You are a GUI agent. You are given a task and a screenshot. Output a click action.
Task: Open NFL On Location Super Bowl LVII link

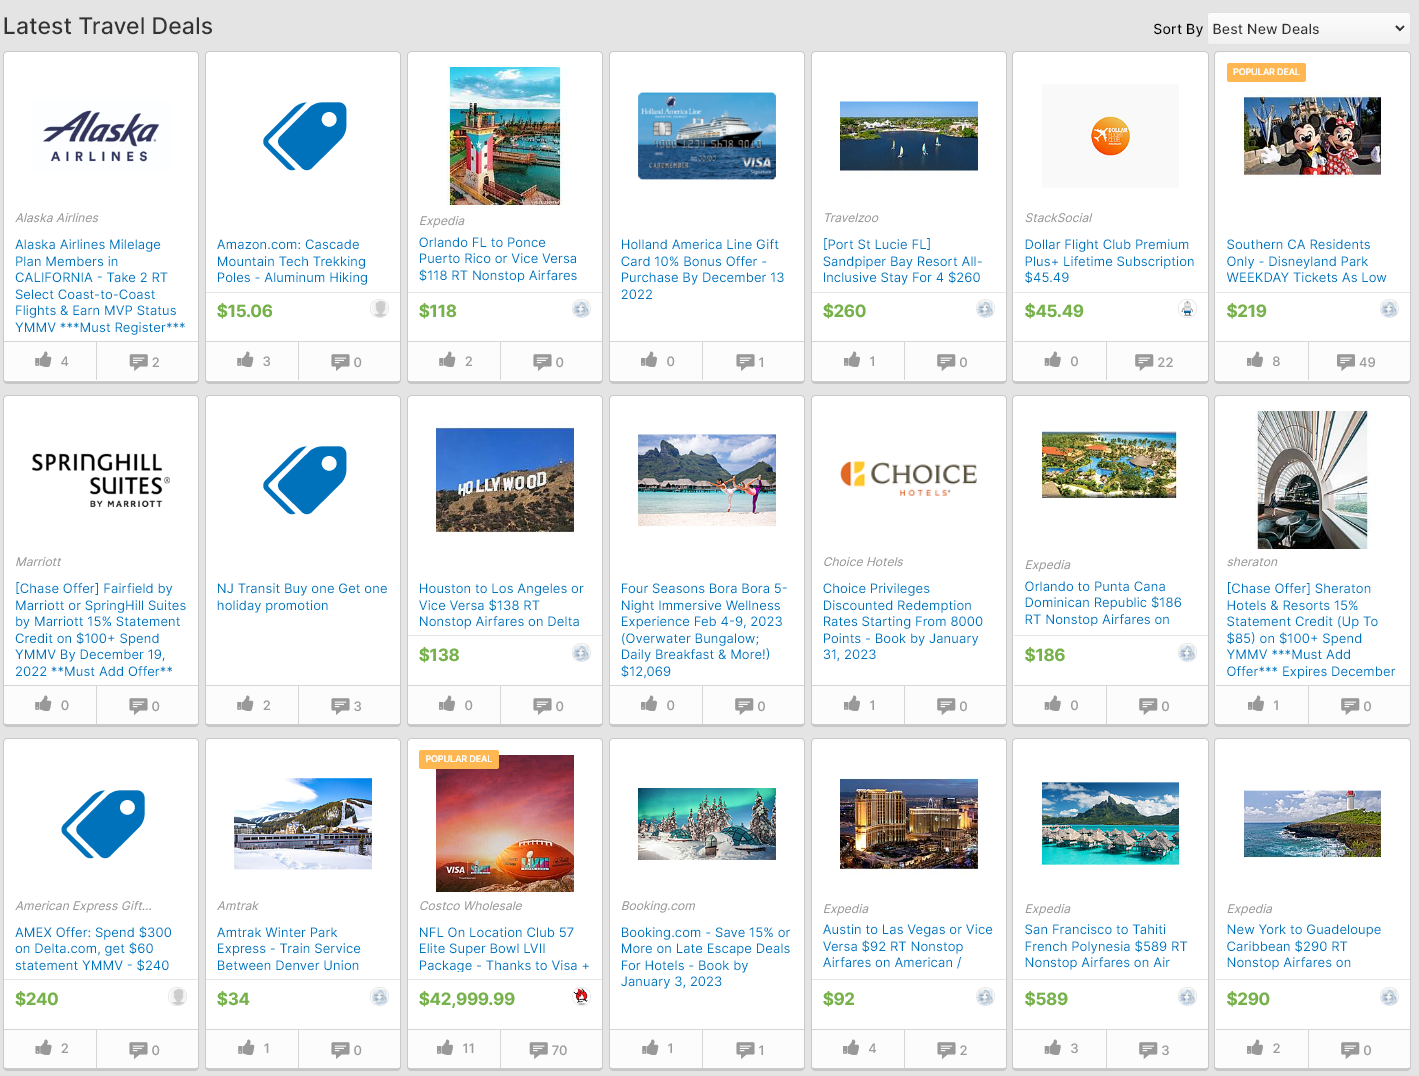(504, 949)
